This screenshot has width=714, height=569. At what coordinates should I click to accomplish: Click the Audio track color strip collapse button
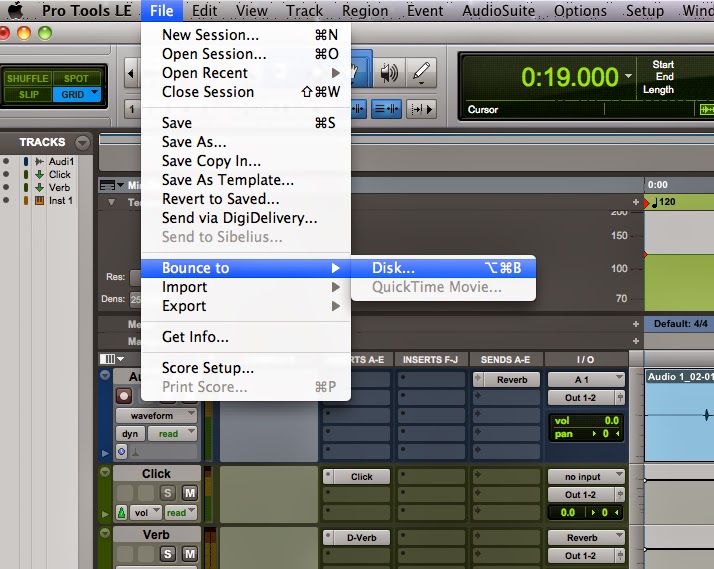point(105,375)
